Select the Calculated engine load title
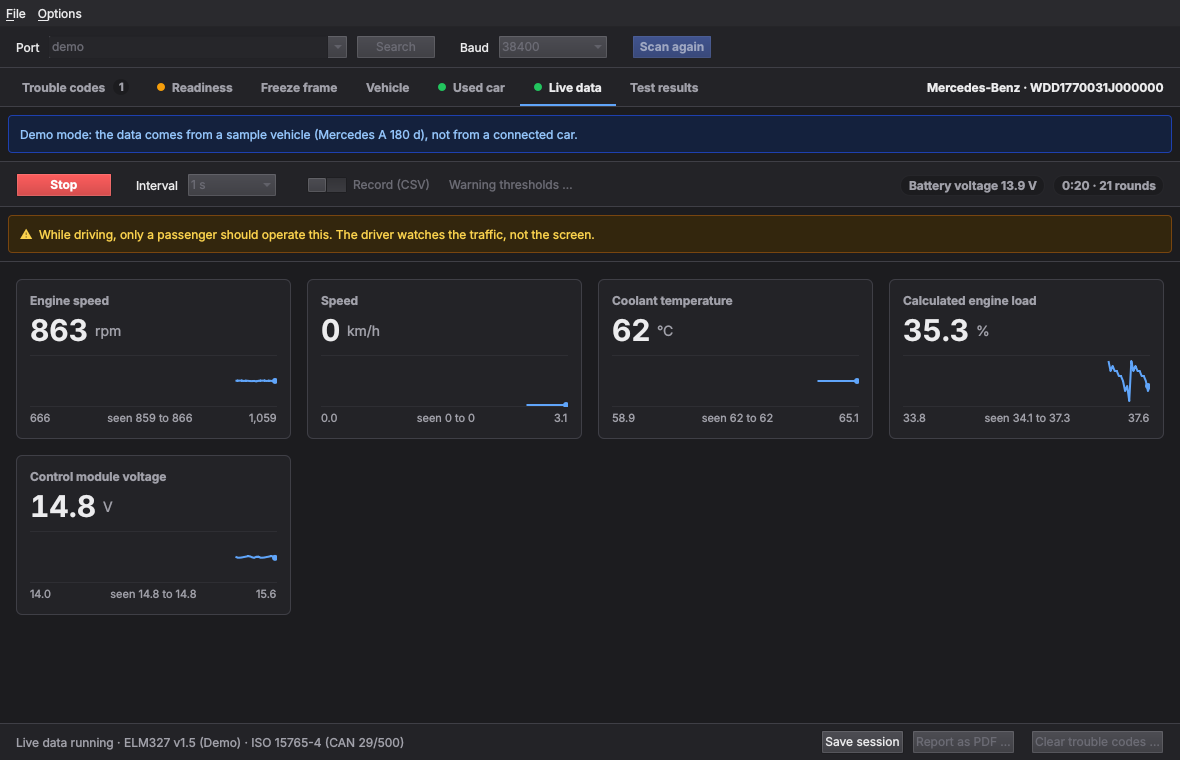 coord(969,301)
